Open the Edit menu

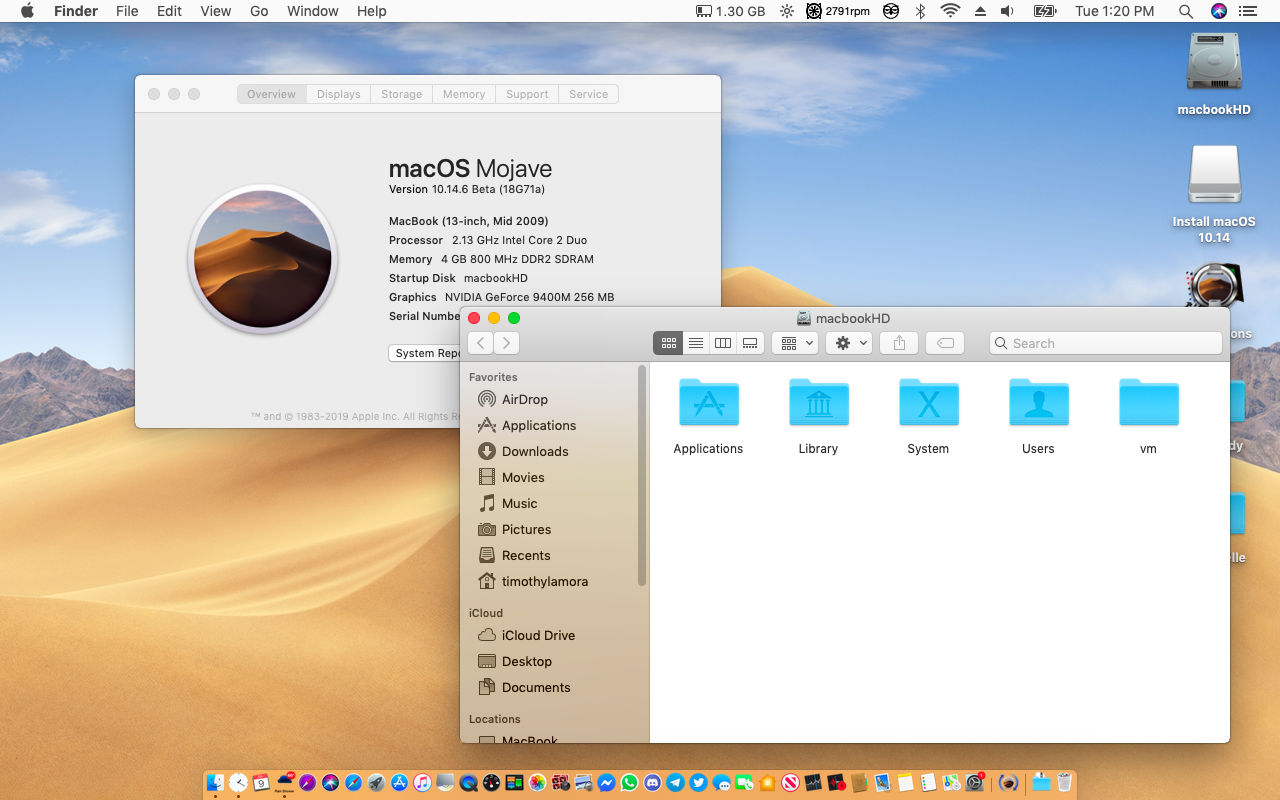169,11
